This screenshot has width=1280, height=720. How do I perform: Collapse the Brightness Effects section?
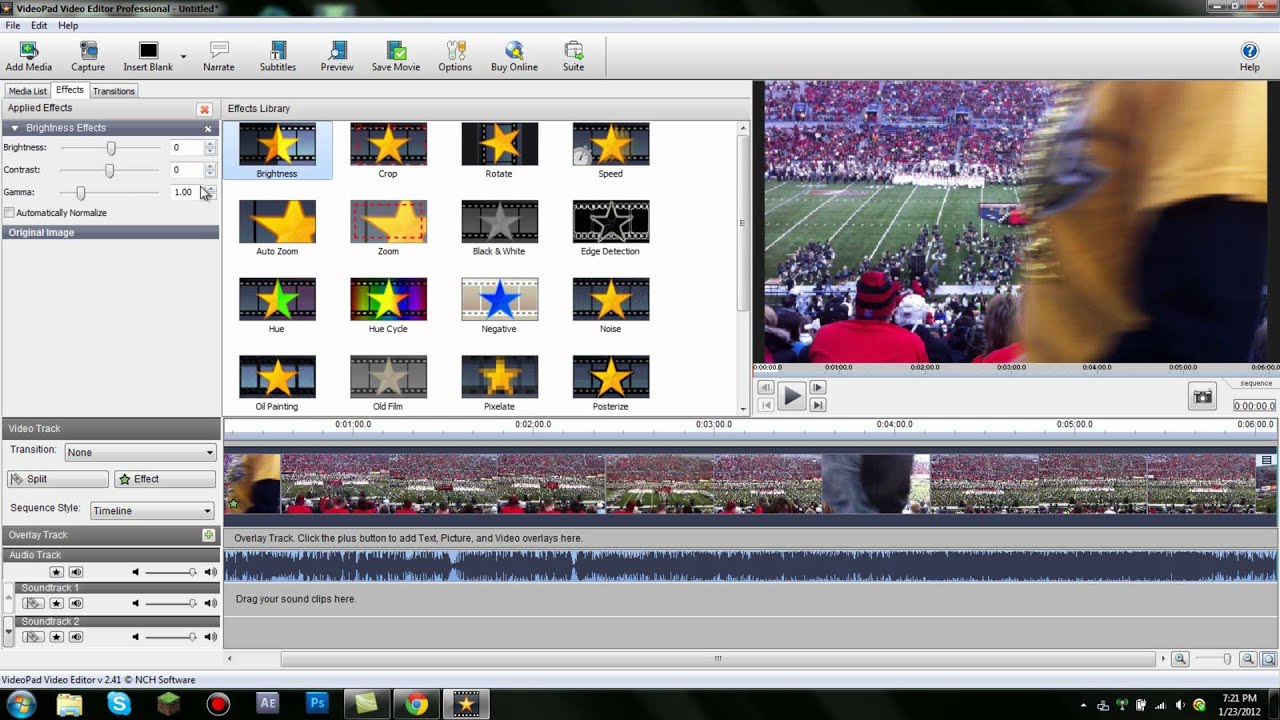tap(15, 128)
